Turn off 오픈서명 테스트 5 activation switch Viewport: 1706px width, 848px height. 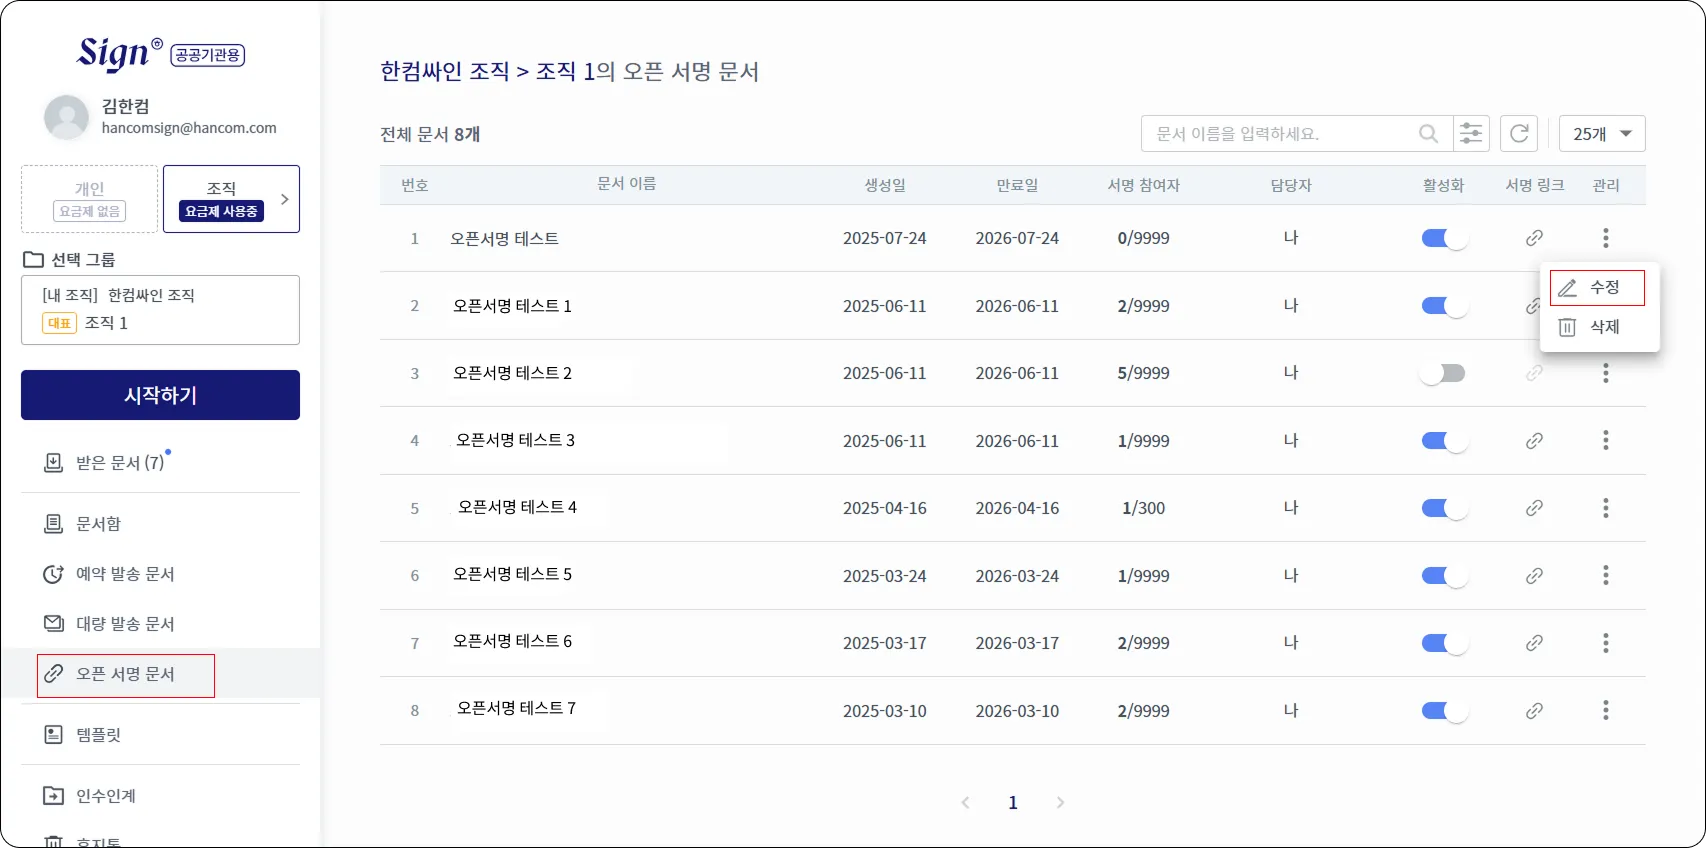1443,576
